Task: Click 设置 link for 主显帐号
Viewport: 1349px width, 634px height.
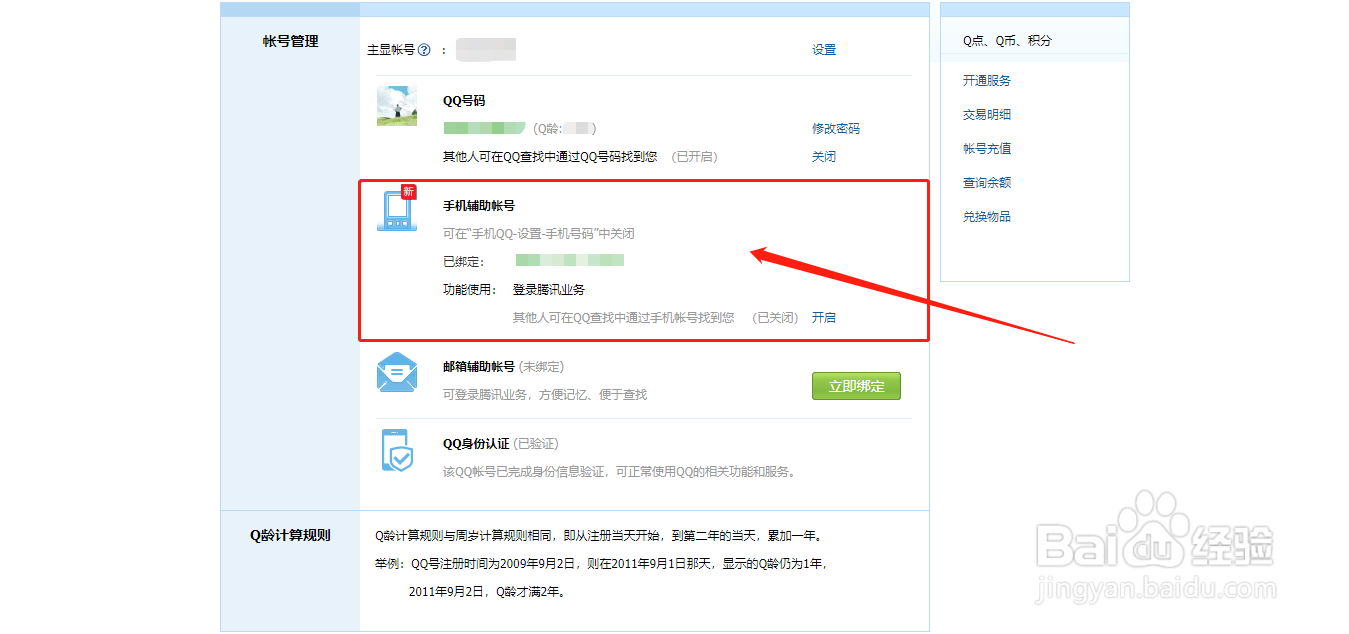Action: point(824,50)
